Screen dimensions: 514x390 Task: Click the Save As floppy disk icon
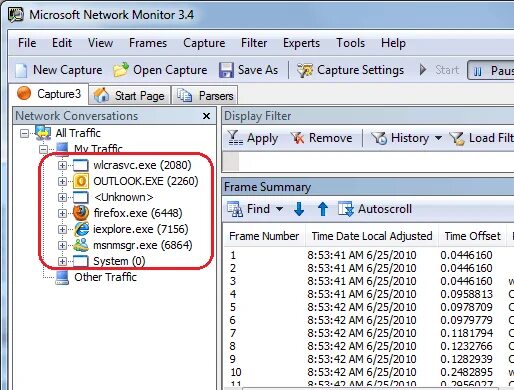tap(226, 70)
